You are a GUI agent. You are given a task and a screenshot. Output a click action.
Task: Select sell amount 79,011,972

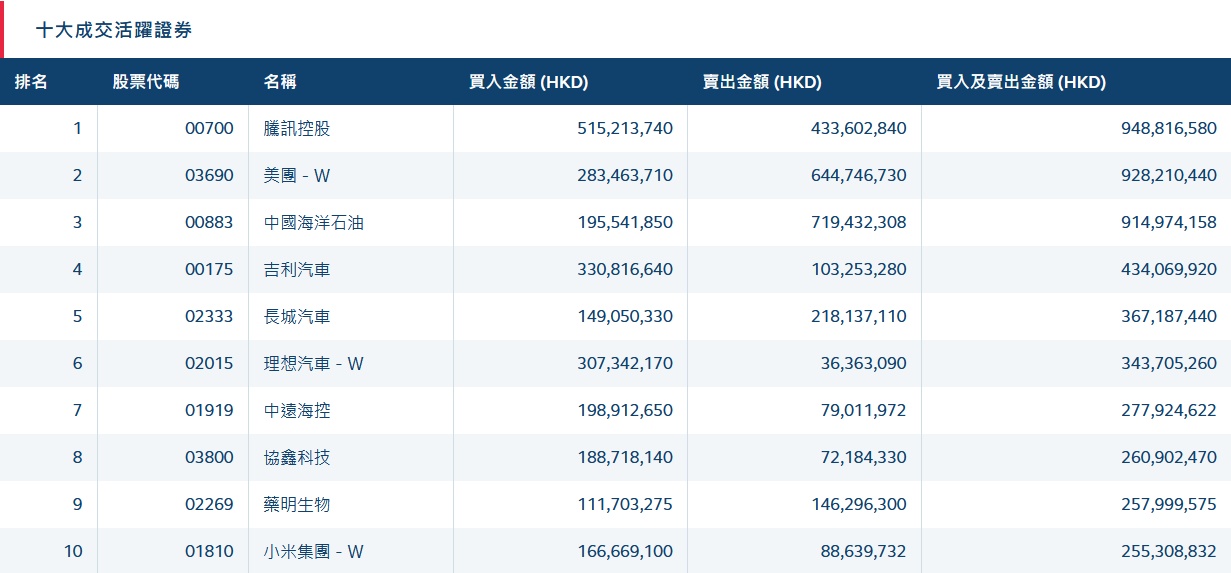coord(864,410)
